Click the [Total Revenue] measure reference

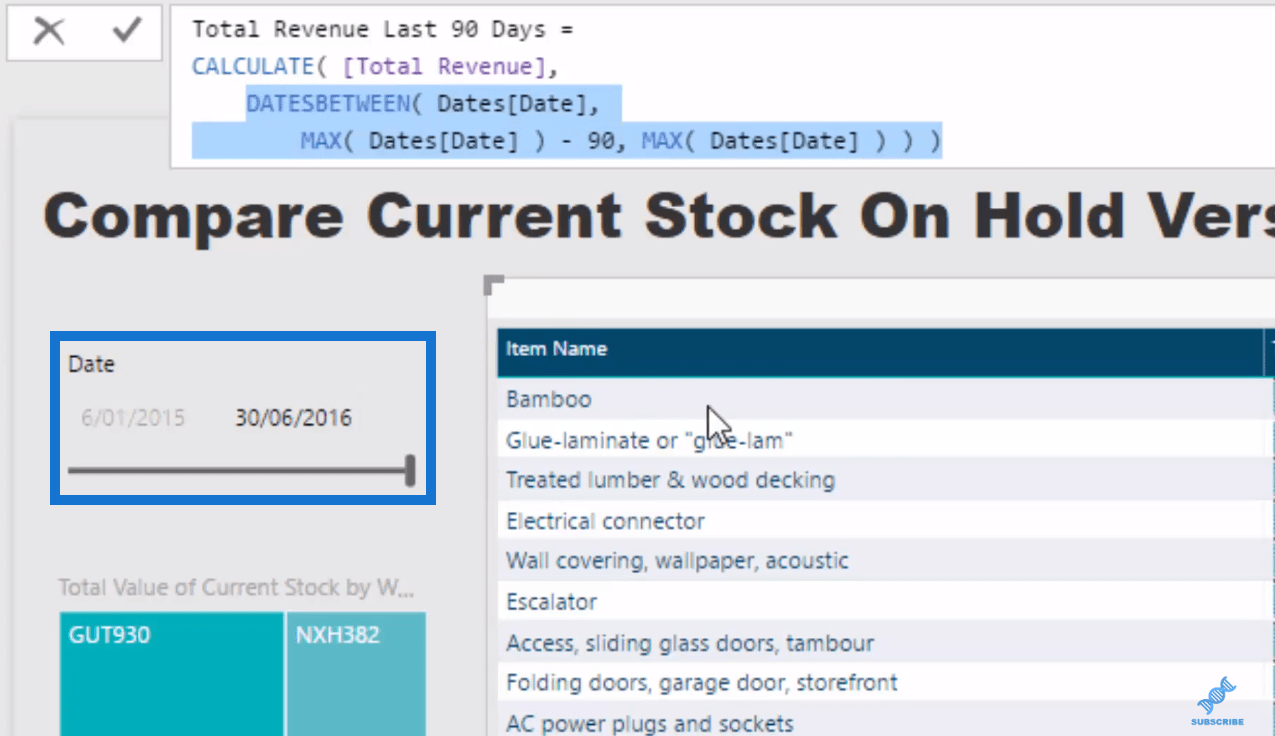[x=444, y=67]
